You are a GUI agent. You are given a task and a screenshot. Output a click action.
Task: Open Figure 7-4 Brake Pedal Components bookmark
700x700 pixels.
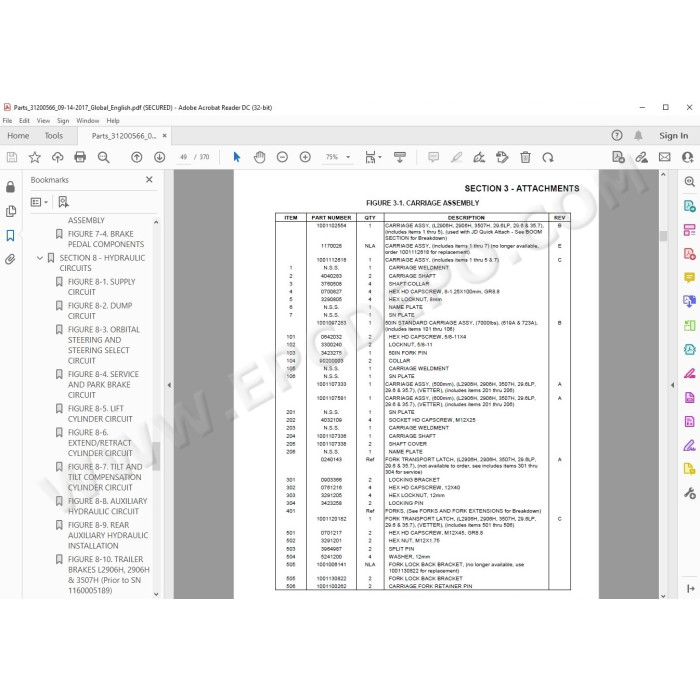[106, 239]
